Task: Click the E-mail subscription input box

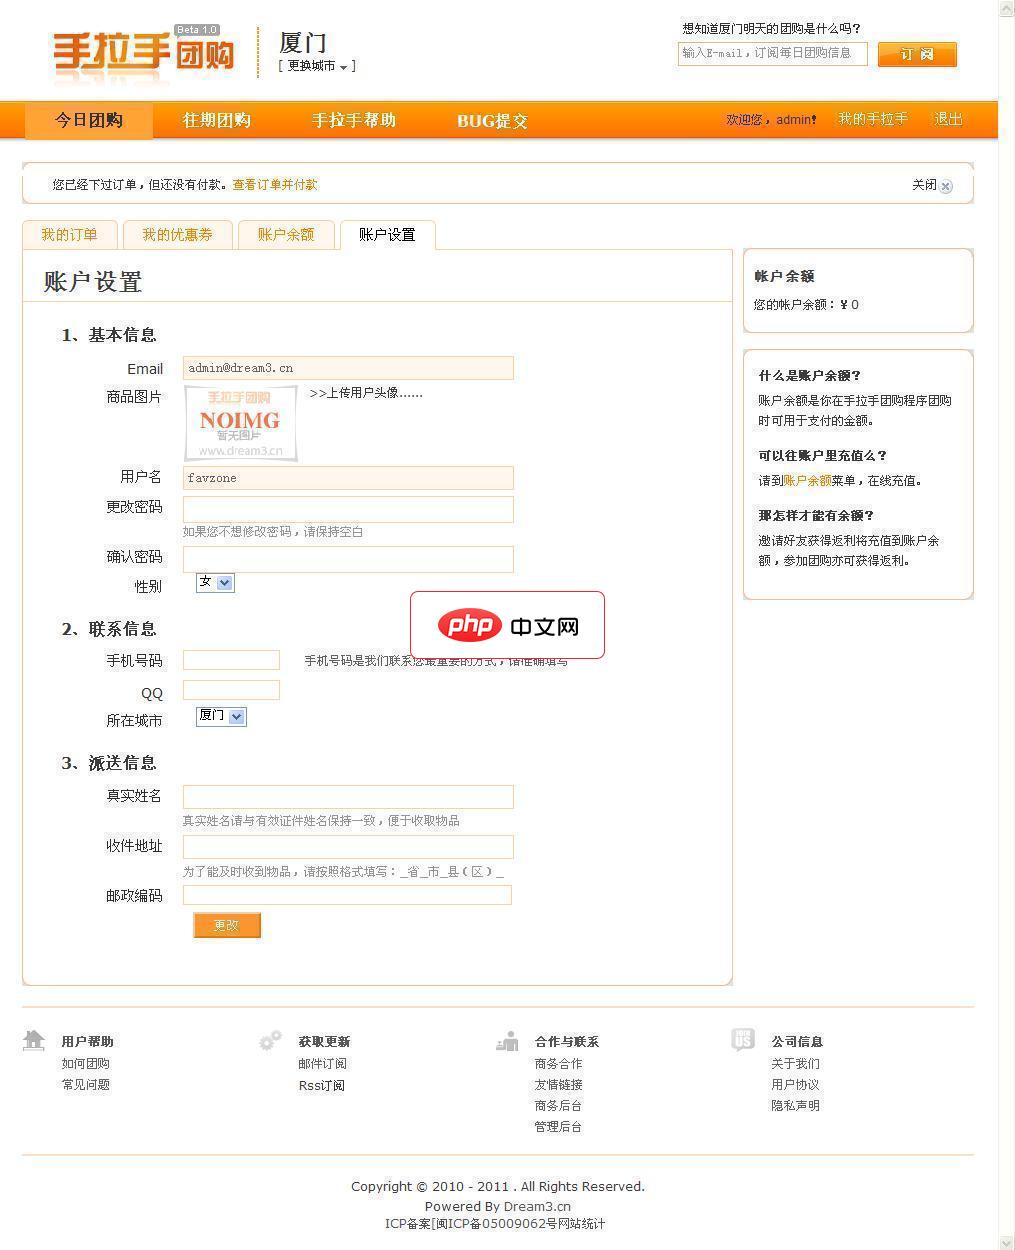Action: coord(771,54)
